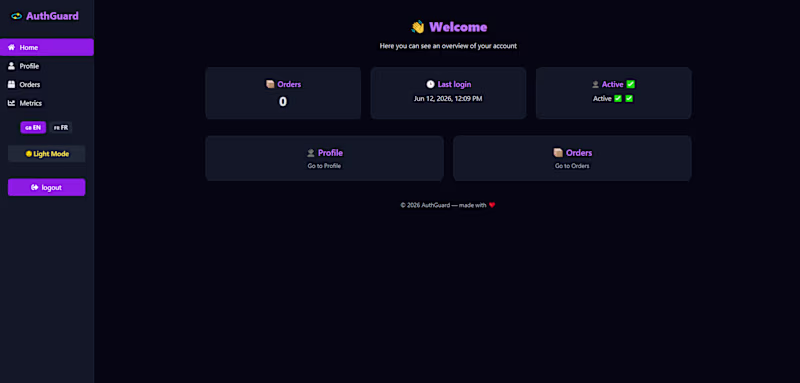Image resolution: width=800 pixels, height=383 pixels.
Task: Open the Home sidebar item
Action: pos(47,47)
